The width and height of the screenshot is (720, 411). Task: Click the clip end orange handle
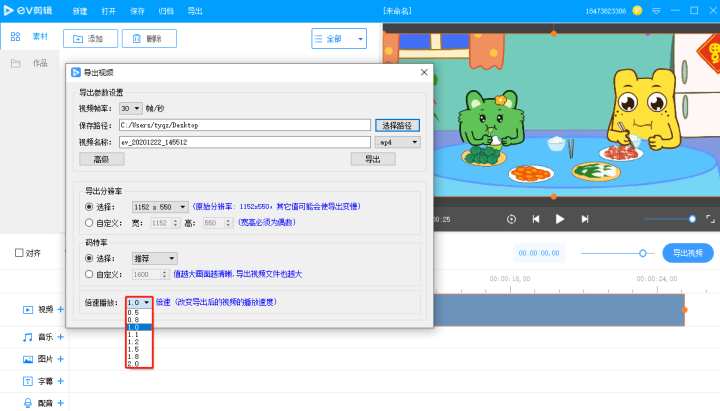point(684,310)
